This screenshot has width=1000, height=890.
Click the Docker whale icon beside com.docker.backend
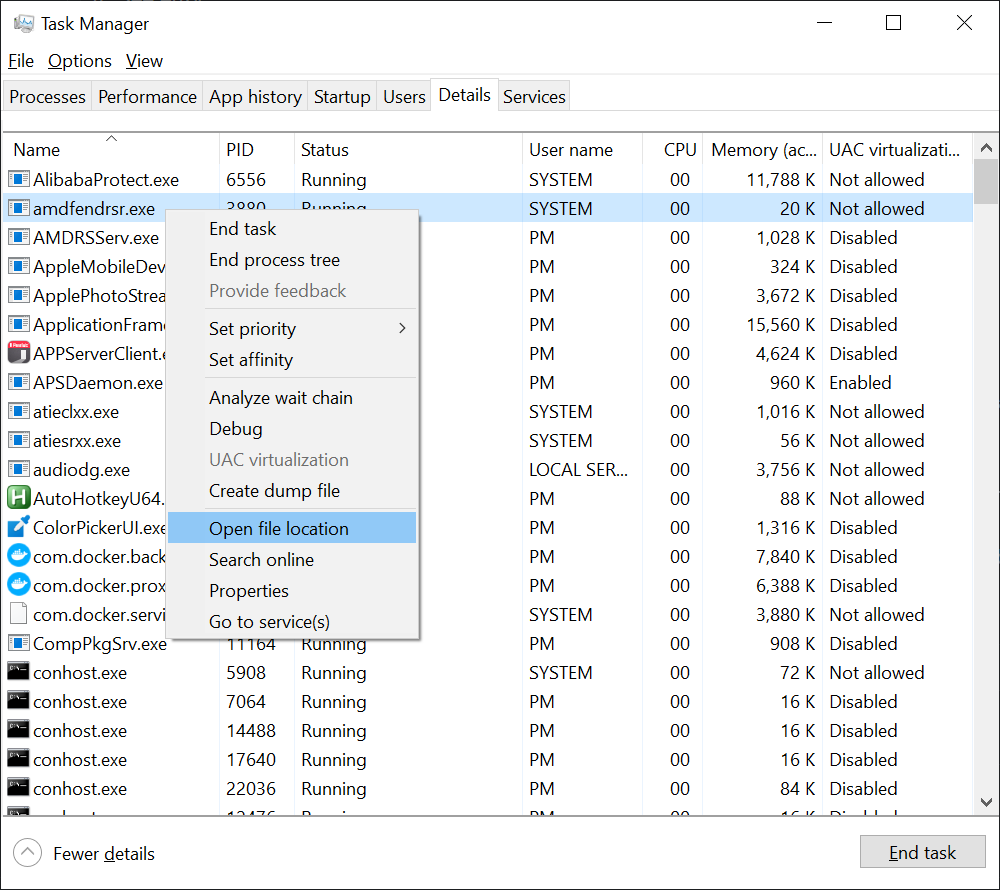[18, 556]
